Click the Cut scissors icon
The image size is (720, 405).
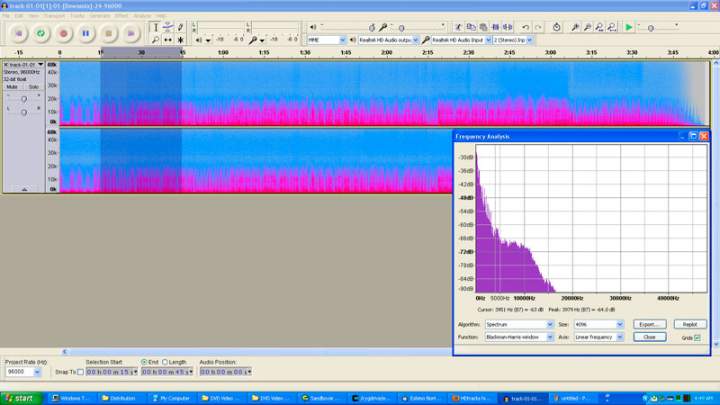pyautogui.click(x=458, y=28)
